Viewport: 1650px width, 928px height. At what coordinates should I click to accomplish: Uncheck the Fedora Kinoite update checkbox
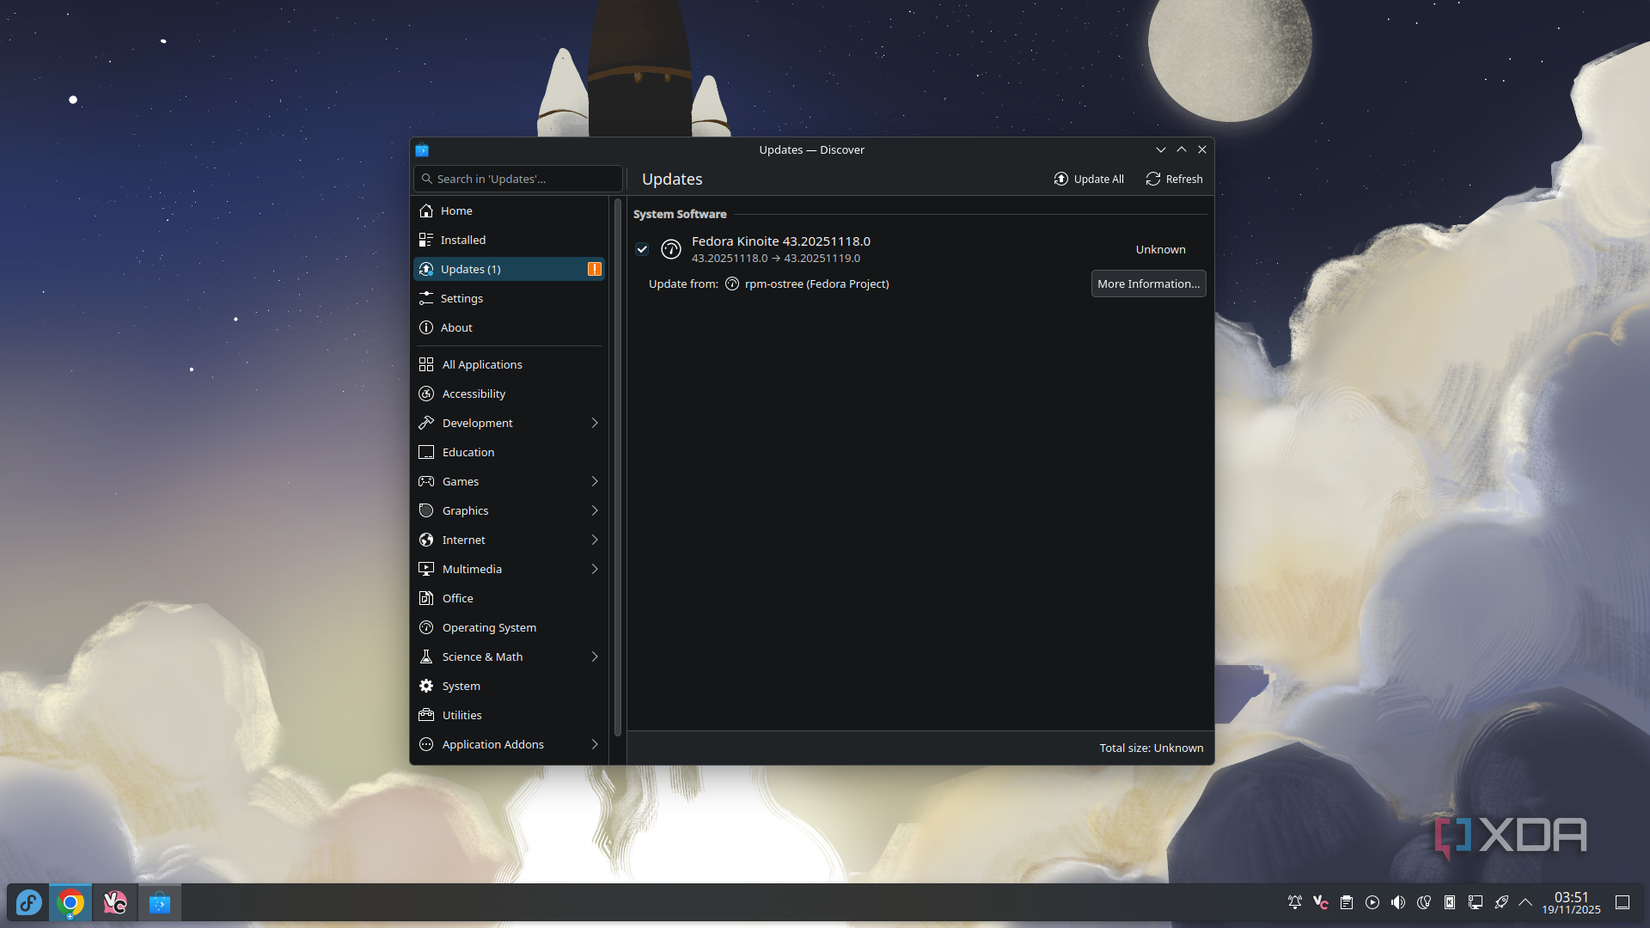pyautogui.click(x=642, y=249)
